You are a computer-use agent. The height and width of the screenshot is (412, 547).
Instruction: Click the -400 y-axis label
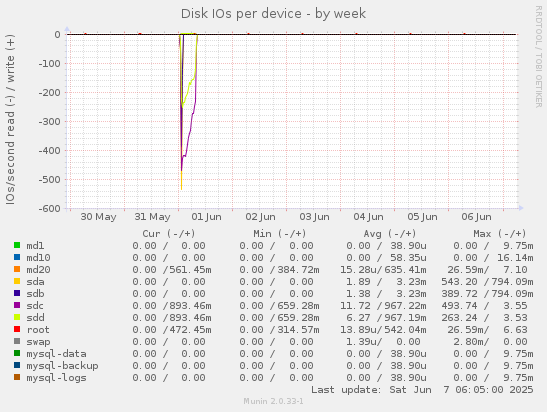click(49, 151)
